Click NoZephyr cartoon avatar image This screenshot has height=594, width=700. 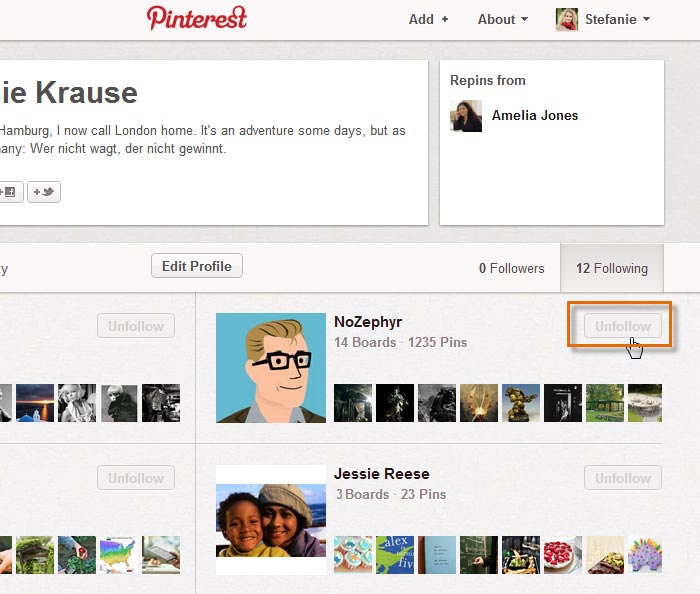click(x=271, y=368)
